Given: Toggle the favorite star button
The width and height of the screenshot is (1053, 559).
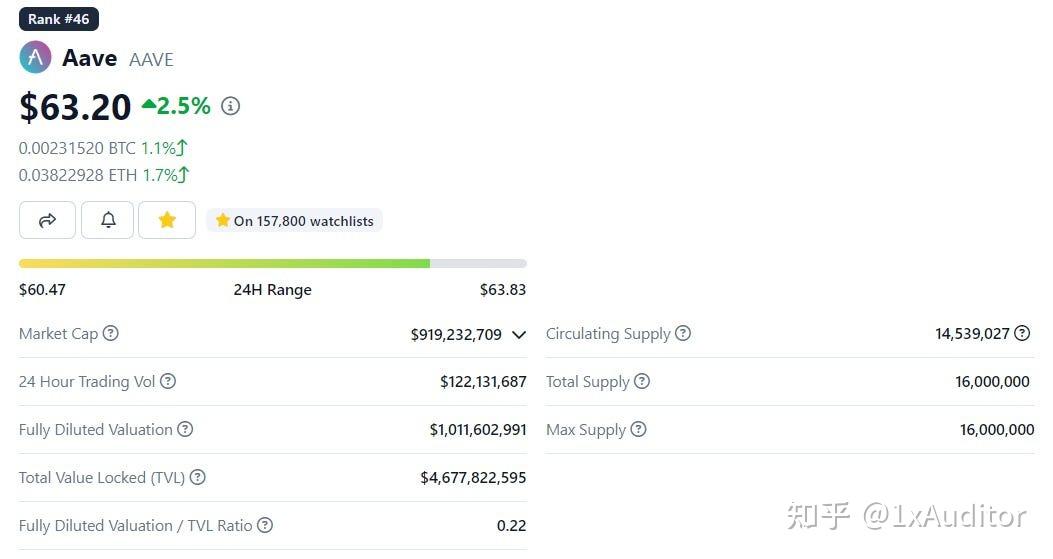Looking at the screenshot, I should click(x=167, y=220).
